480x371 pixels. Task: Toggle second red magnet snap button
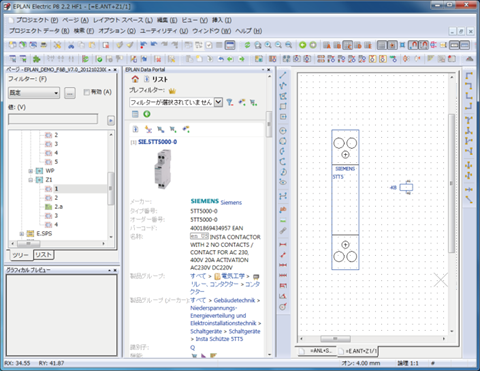pos(423,45)
